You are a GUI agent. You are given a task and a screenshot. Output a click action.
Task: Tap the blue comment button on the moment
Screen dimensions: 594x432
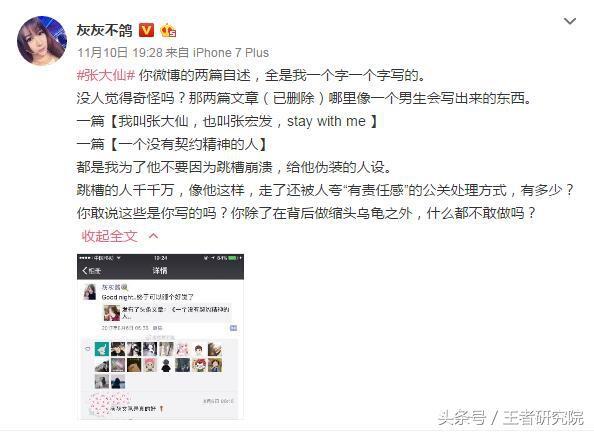click(x=233, y=328)
